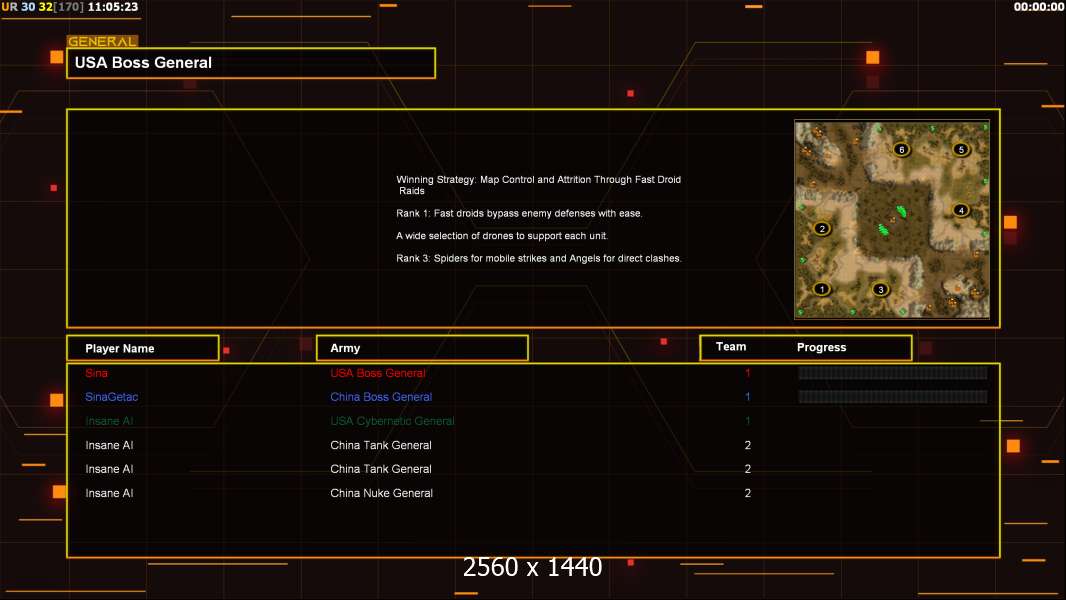Click China Boss General army entry
The width and height of the screenshot is (1066, 600).
pyautogui.click(x=381, y=397)
